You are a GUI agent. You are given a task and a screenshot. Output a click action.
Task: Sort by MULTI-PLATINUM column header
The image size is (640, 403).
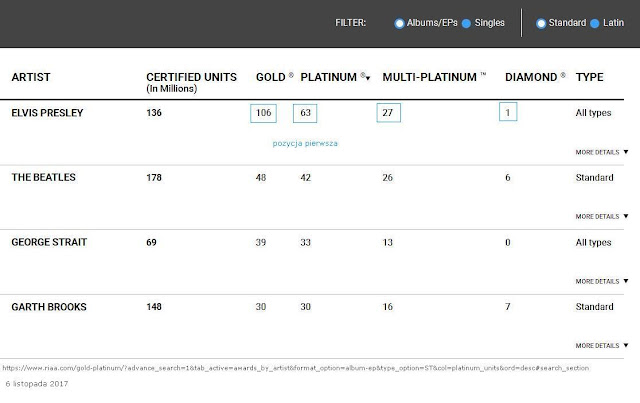pos(429,77)
